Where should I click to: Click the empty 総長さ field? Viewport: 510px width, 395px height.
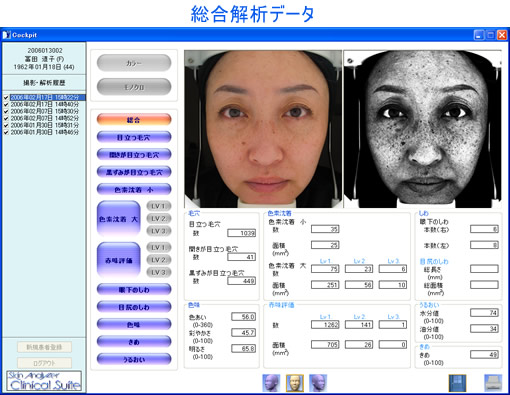click(x=484, y=269)
